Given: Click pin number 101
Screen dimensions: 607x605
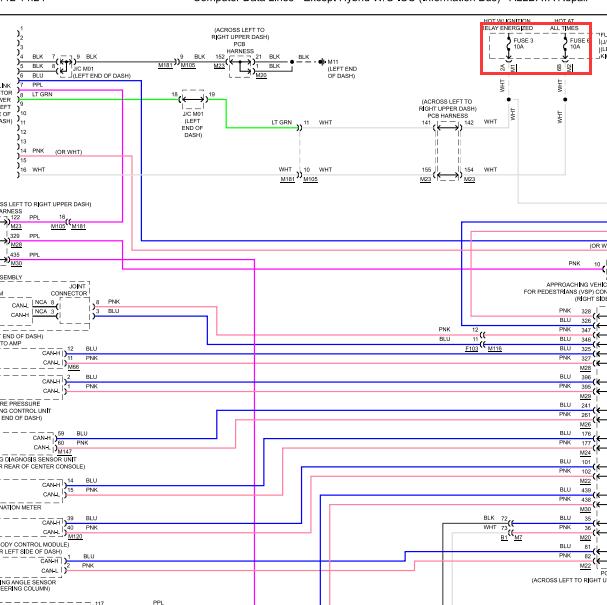Looking at the screenshot, I should 586,462.
